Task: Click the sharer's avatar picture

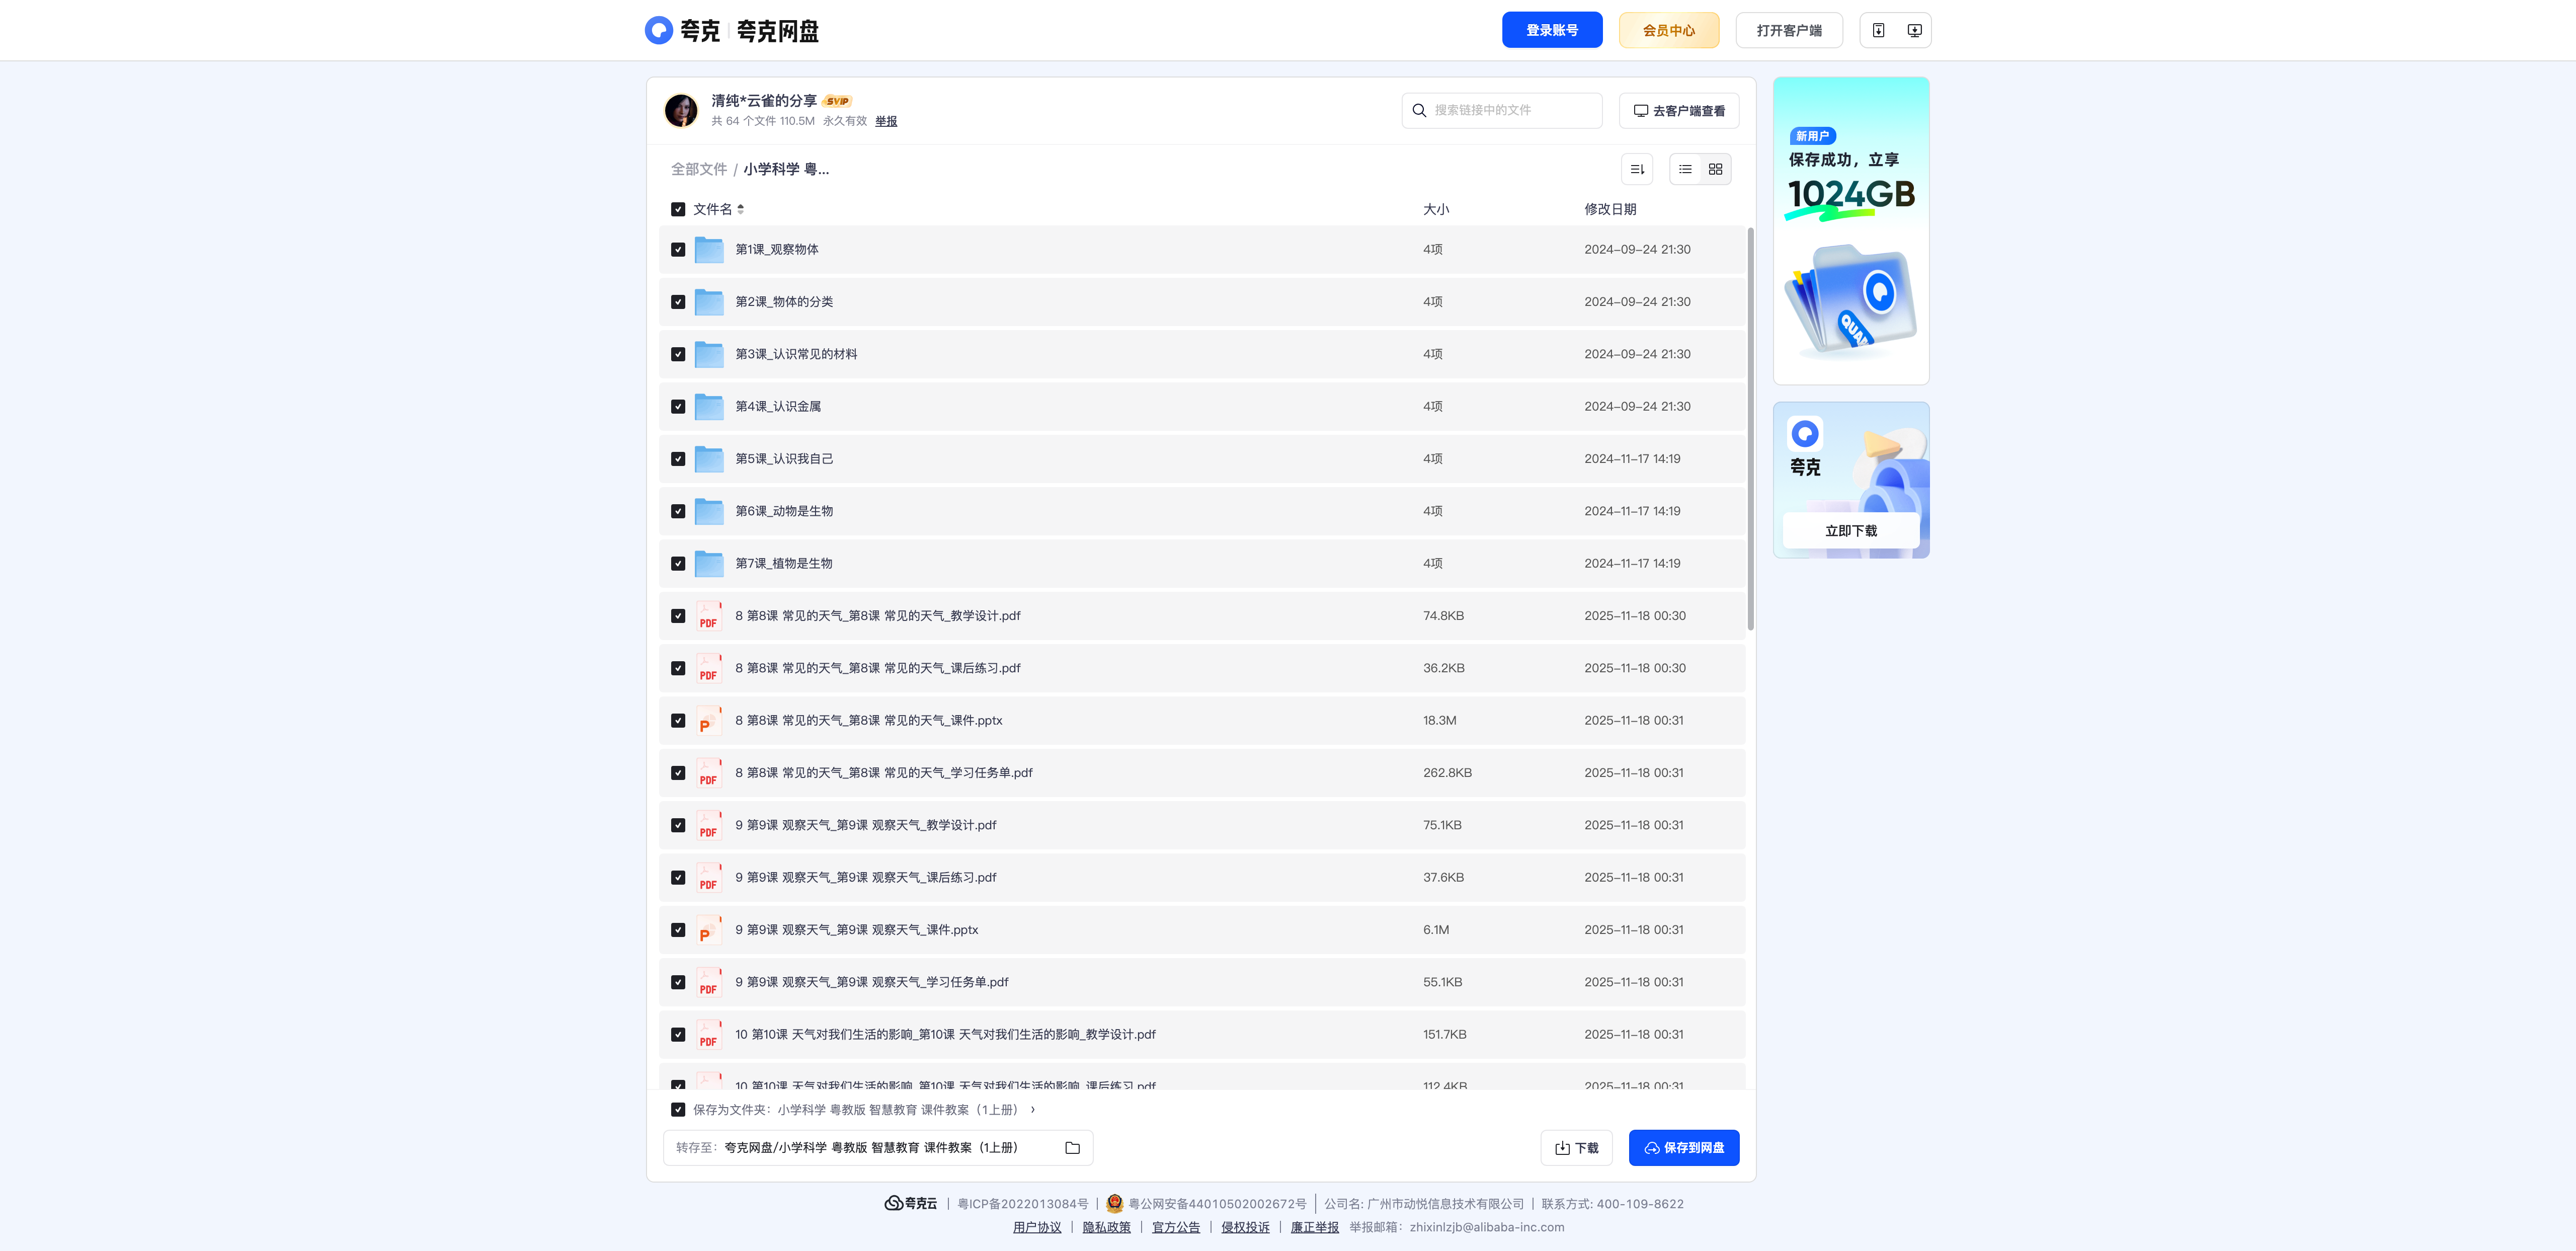Action: [681, 110]
